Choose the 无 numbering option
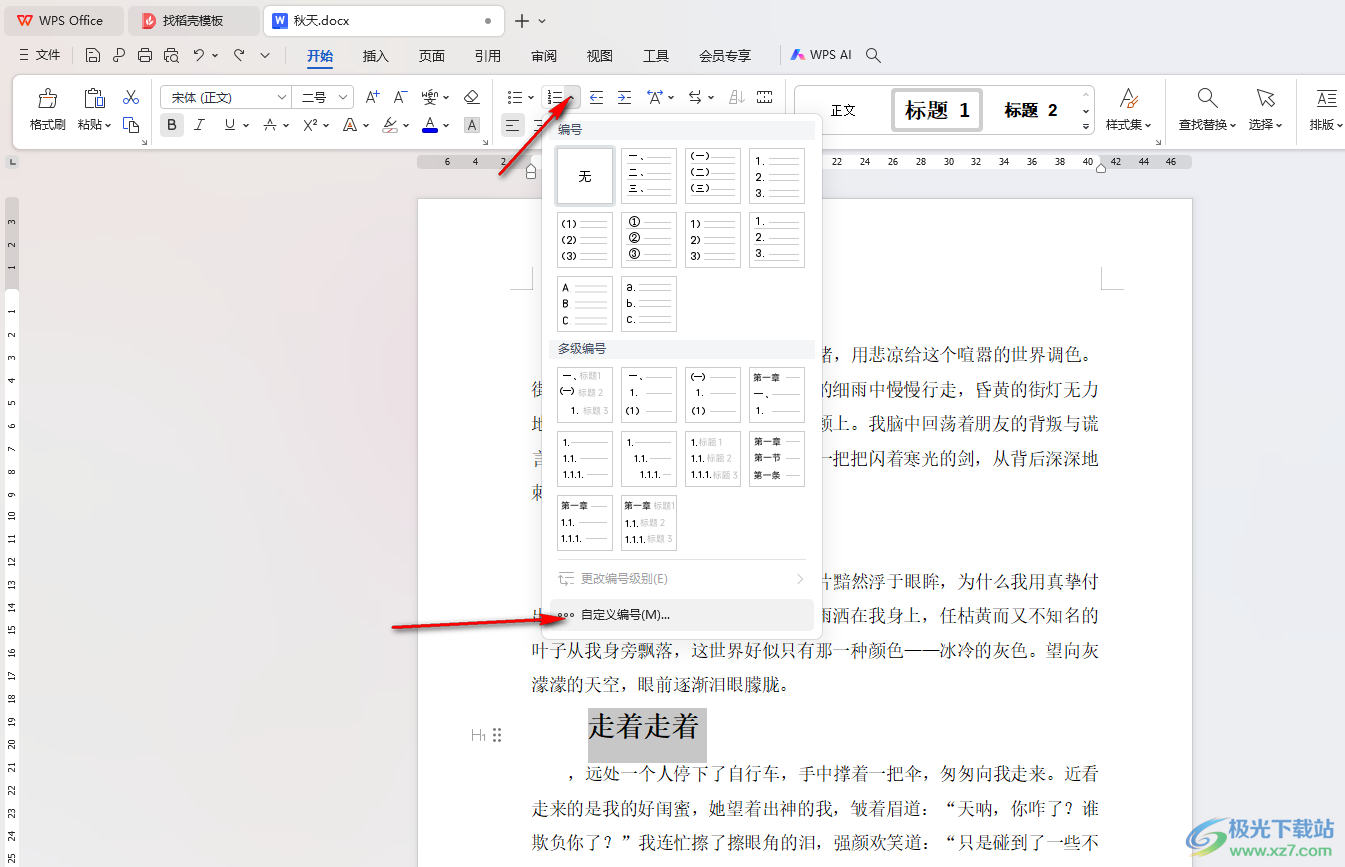This screenshot has height=867, width=1345. [x=585, y=176]
